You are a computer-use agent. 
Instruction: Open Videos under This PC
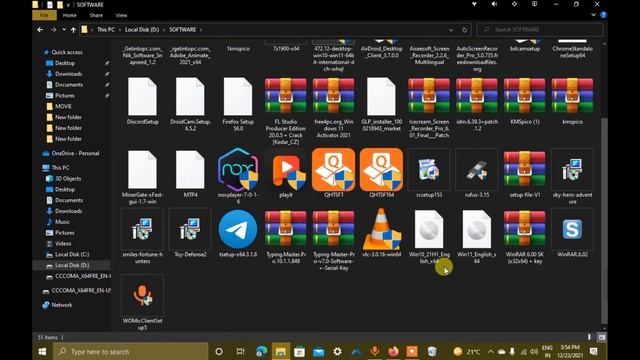(63, 244)
